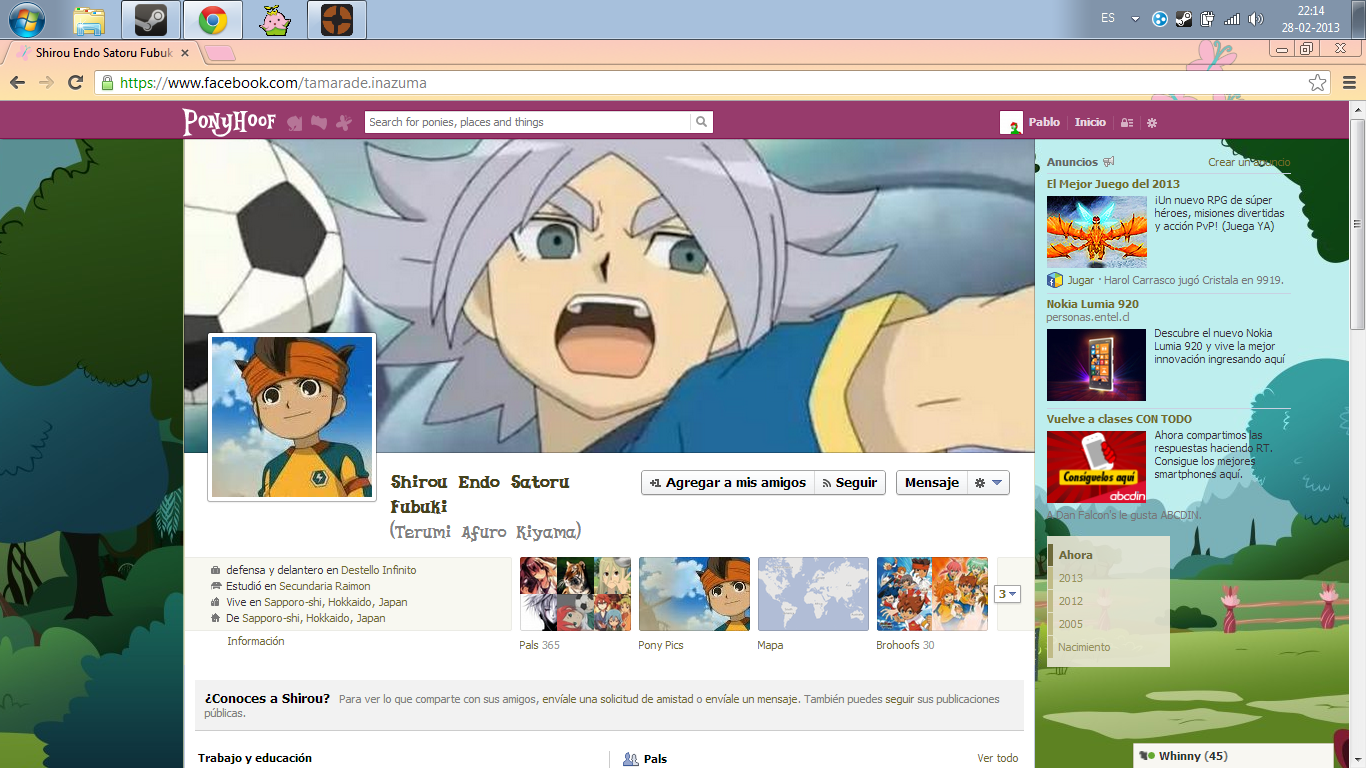Open the Pony Pics thumbnail
This screenshot has width=1366, height=768.
coord(694,594)
